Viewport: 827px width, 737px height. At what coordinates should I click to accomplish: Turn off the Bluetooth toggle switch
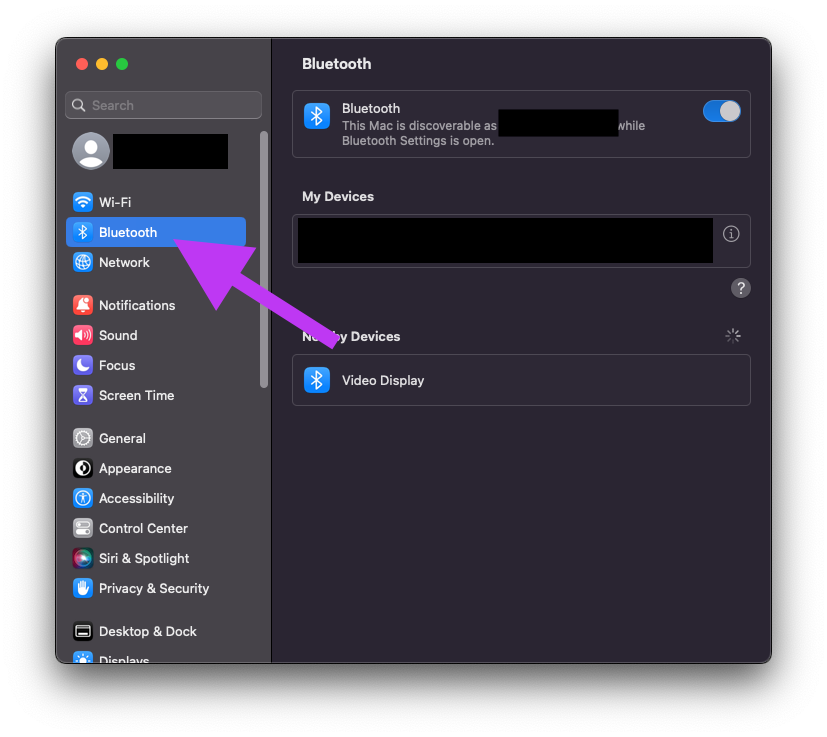click(722, 111)
